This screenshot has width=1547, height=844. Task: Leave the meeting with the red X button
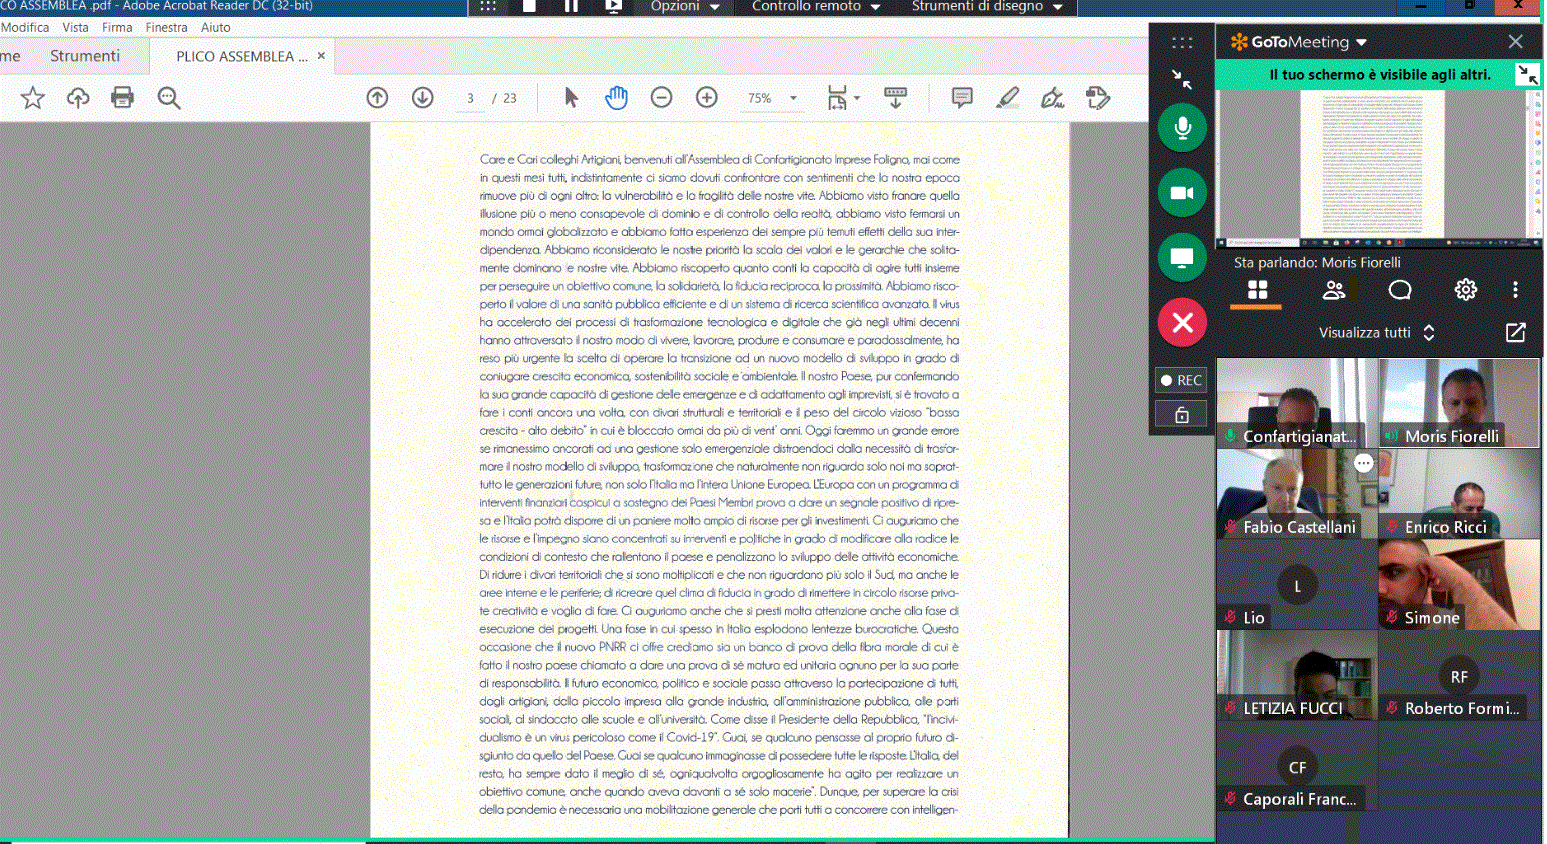point(1182,323)
